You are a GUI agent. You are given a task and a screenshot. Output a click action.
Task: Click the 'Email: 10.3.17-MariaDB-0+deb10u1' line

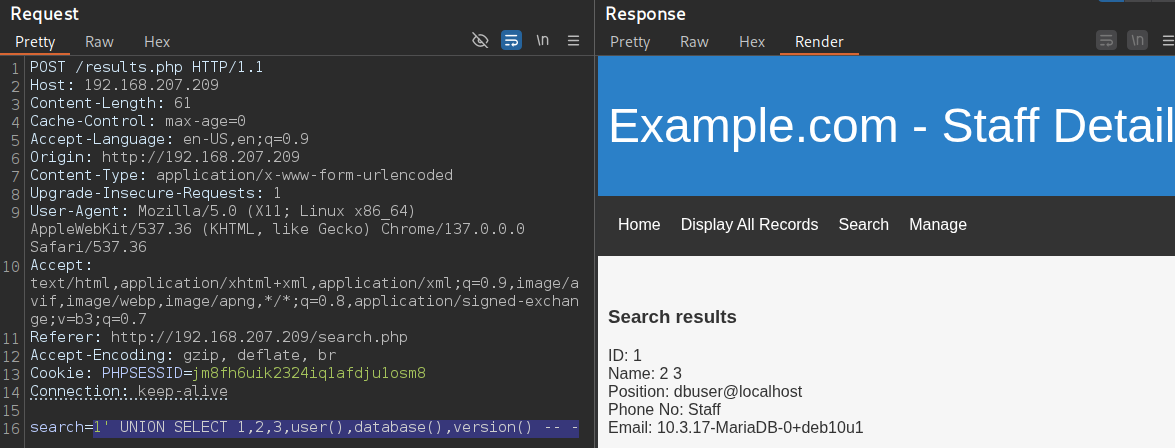pos(736,428)
